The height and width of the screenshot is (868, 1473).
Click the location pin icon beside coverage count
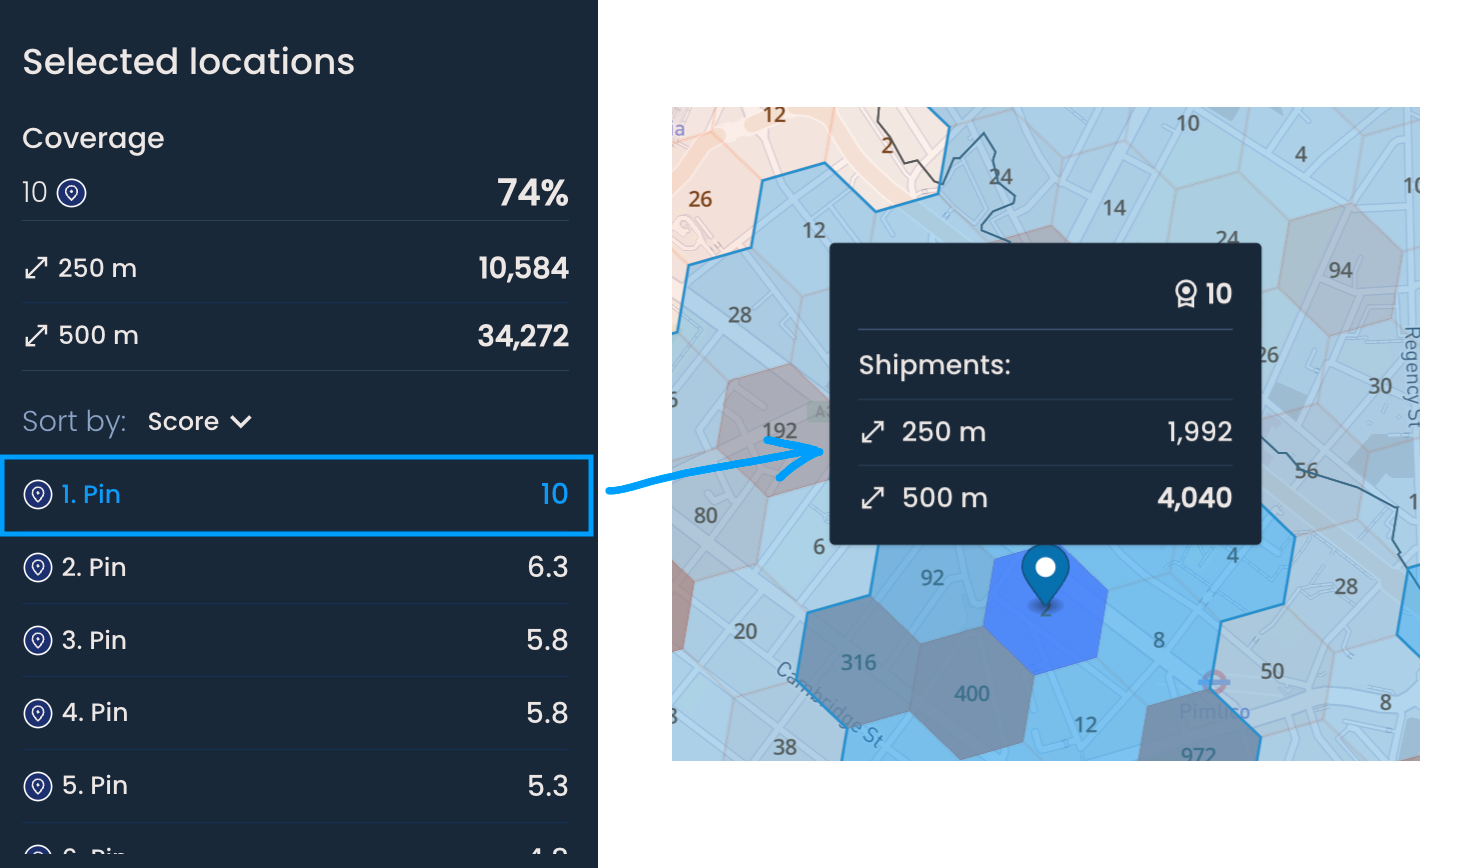pyautogui.click(x=72, y=192)
